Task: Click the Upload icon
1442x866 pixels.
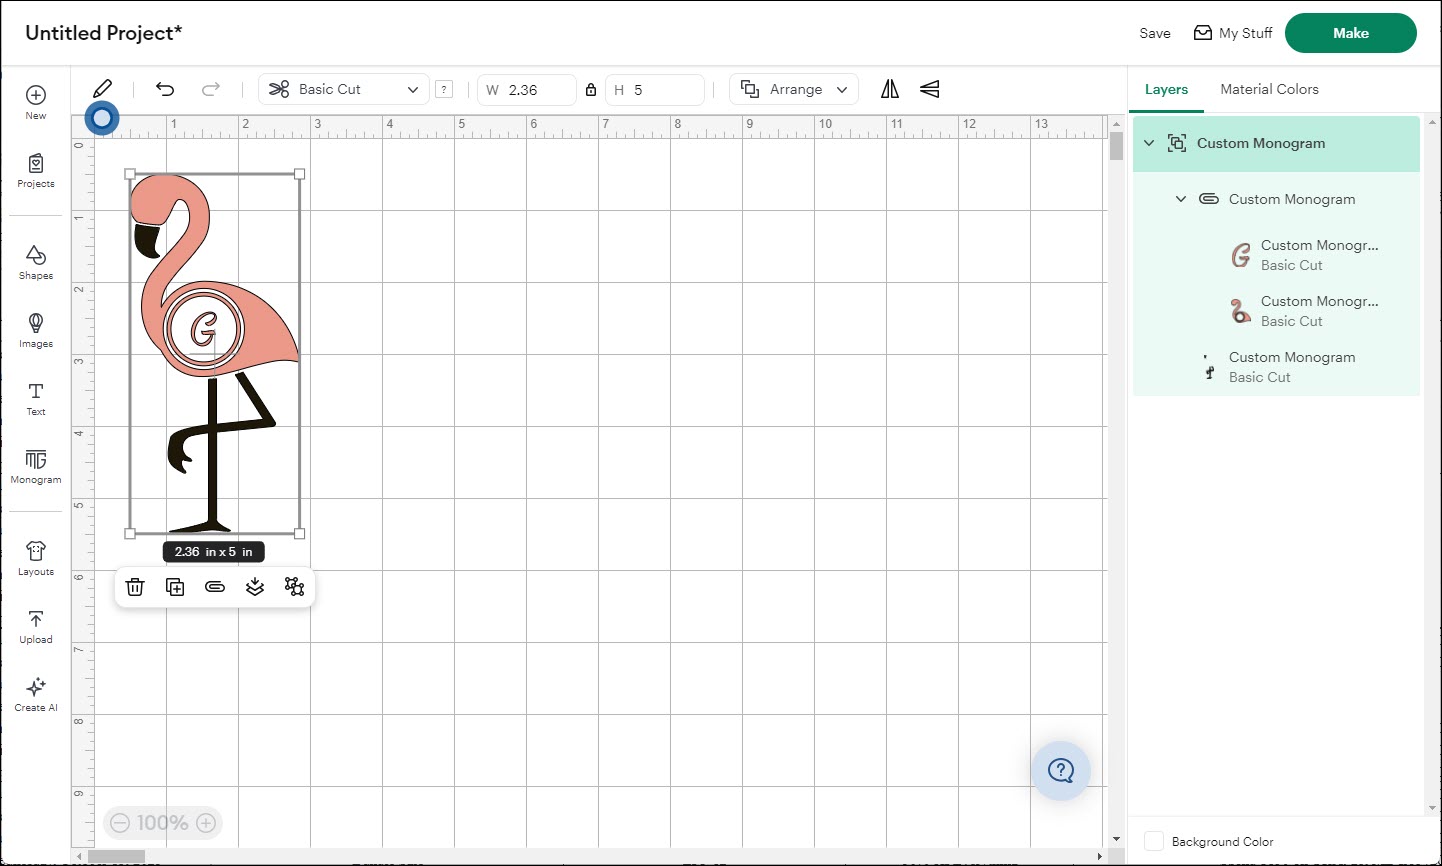Action: (x=36, y=626)
